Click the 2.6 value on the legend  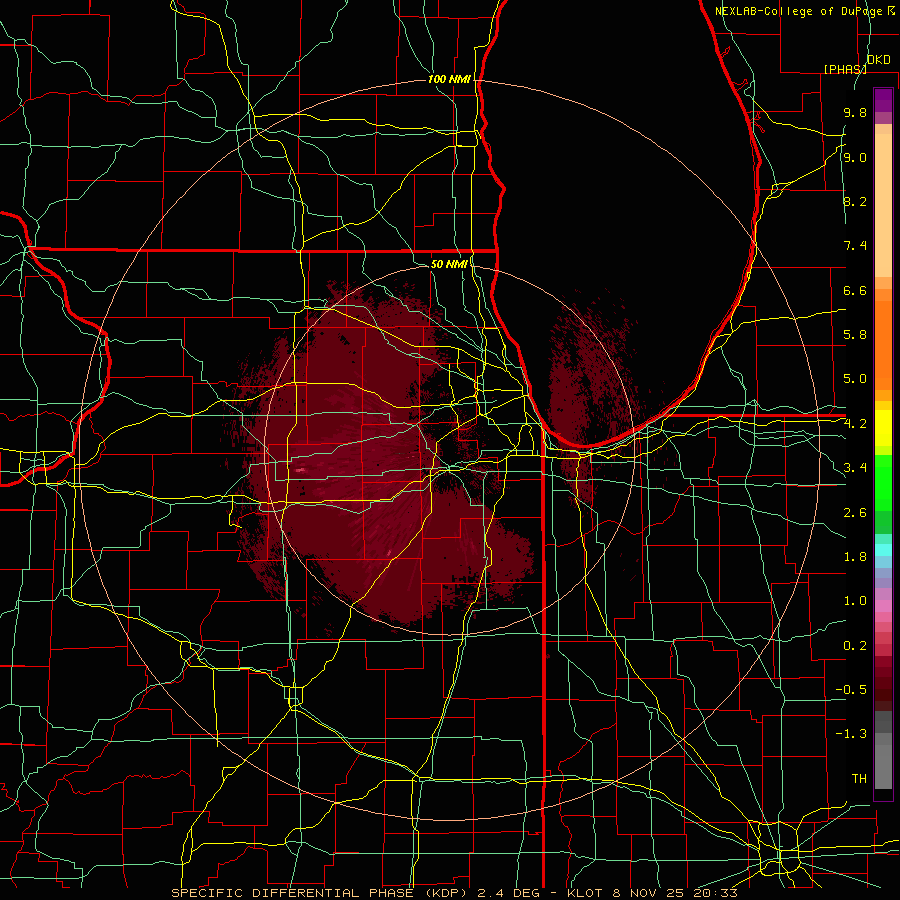pyautogui.click(x=855, y=513)
